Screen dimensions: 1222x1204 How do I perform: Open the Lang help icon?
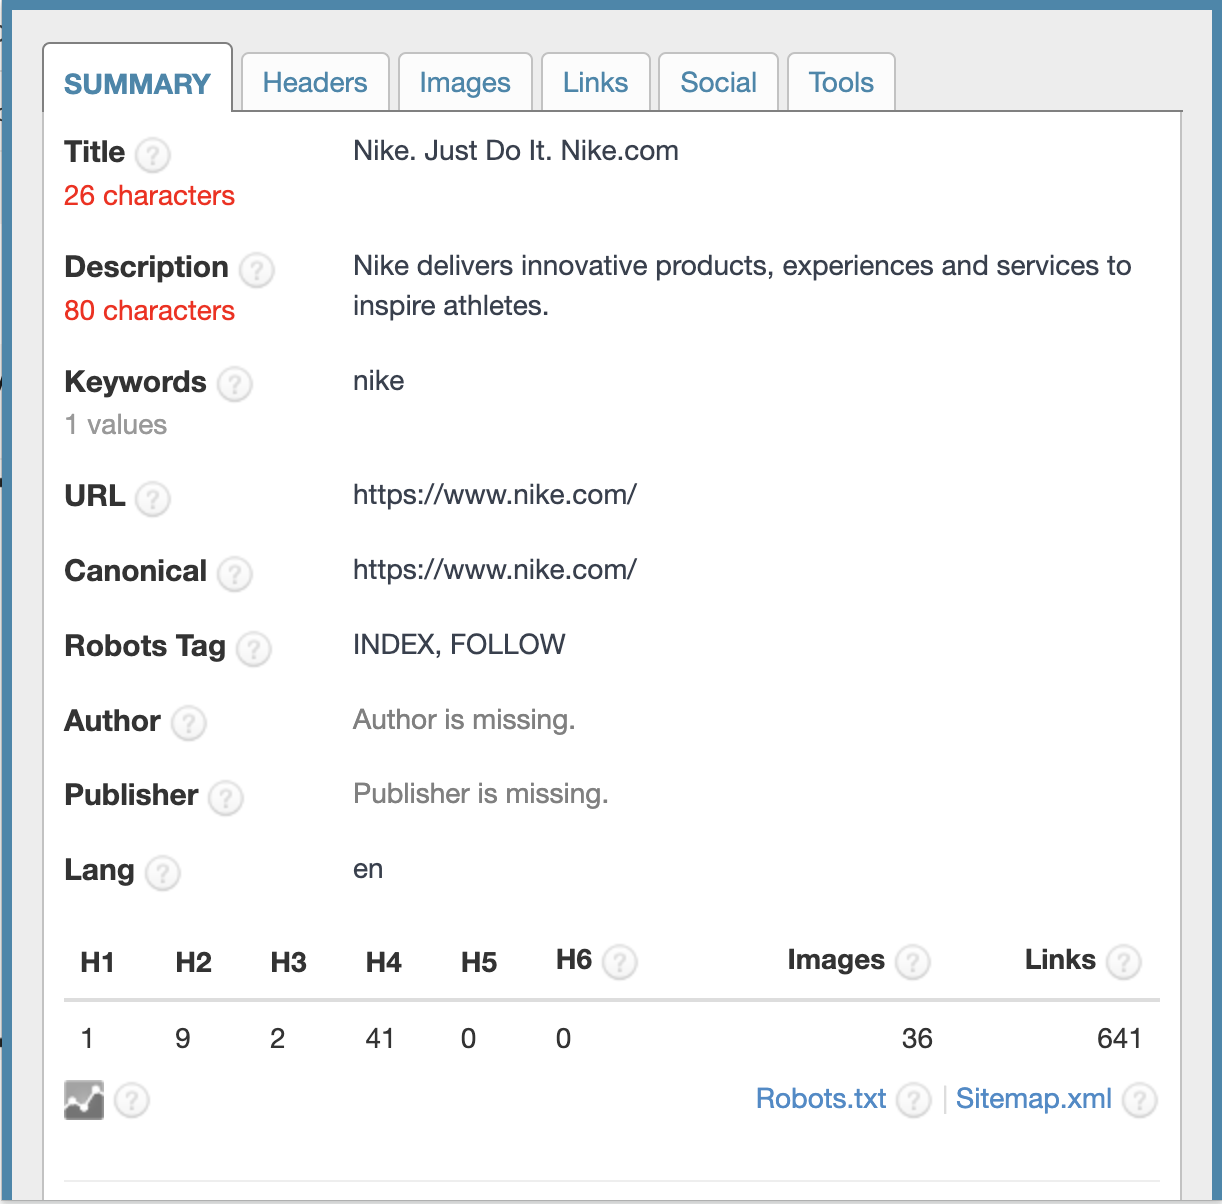(162, 873)
